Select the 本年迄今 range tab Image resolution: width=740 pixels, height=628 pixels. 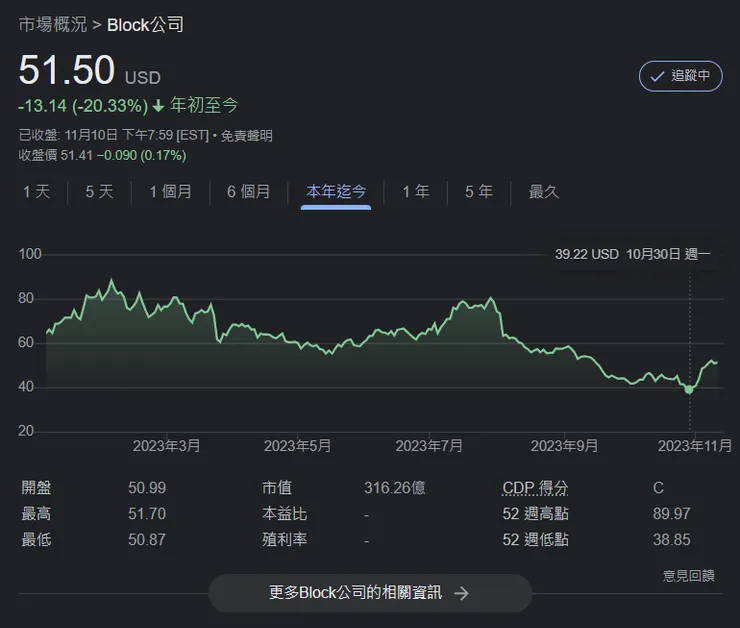(336, 192)
